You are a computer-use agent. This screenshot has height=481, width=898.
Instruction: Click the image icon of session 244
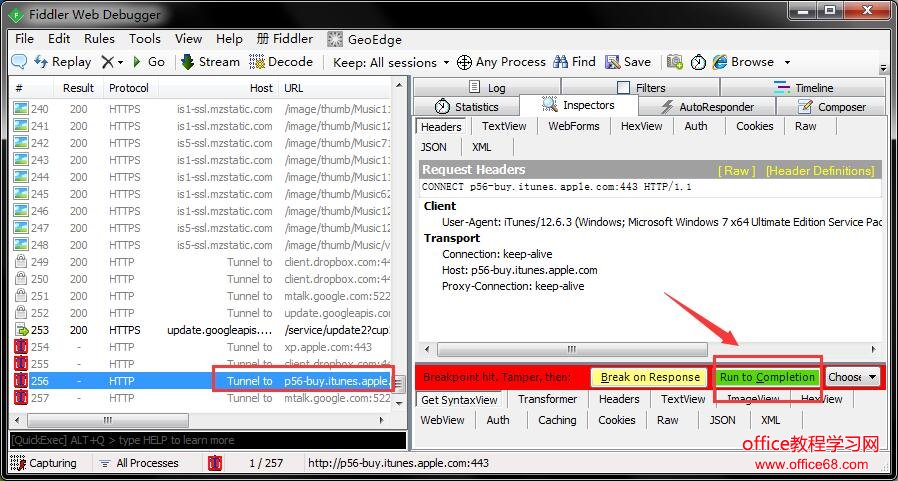pos(21,177)
